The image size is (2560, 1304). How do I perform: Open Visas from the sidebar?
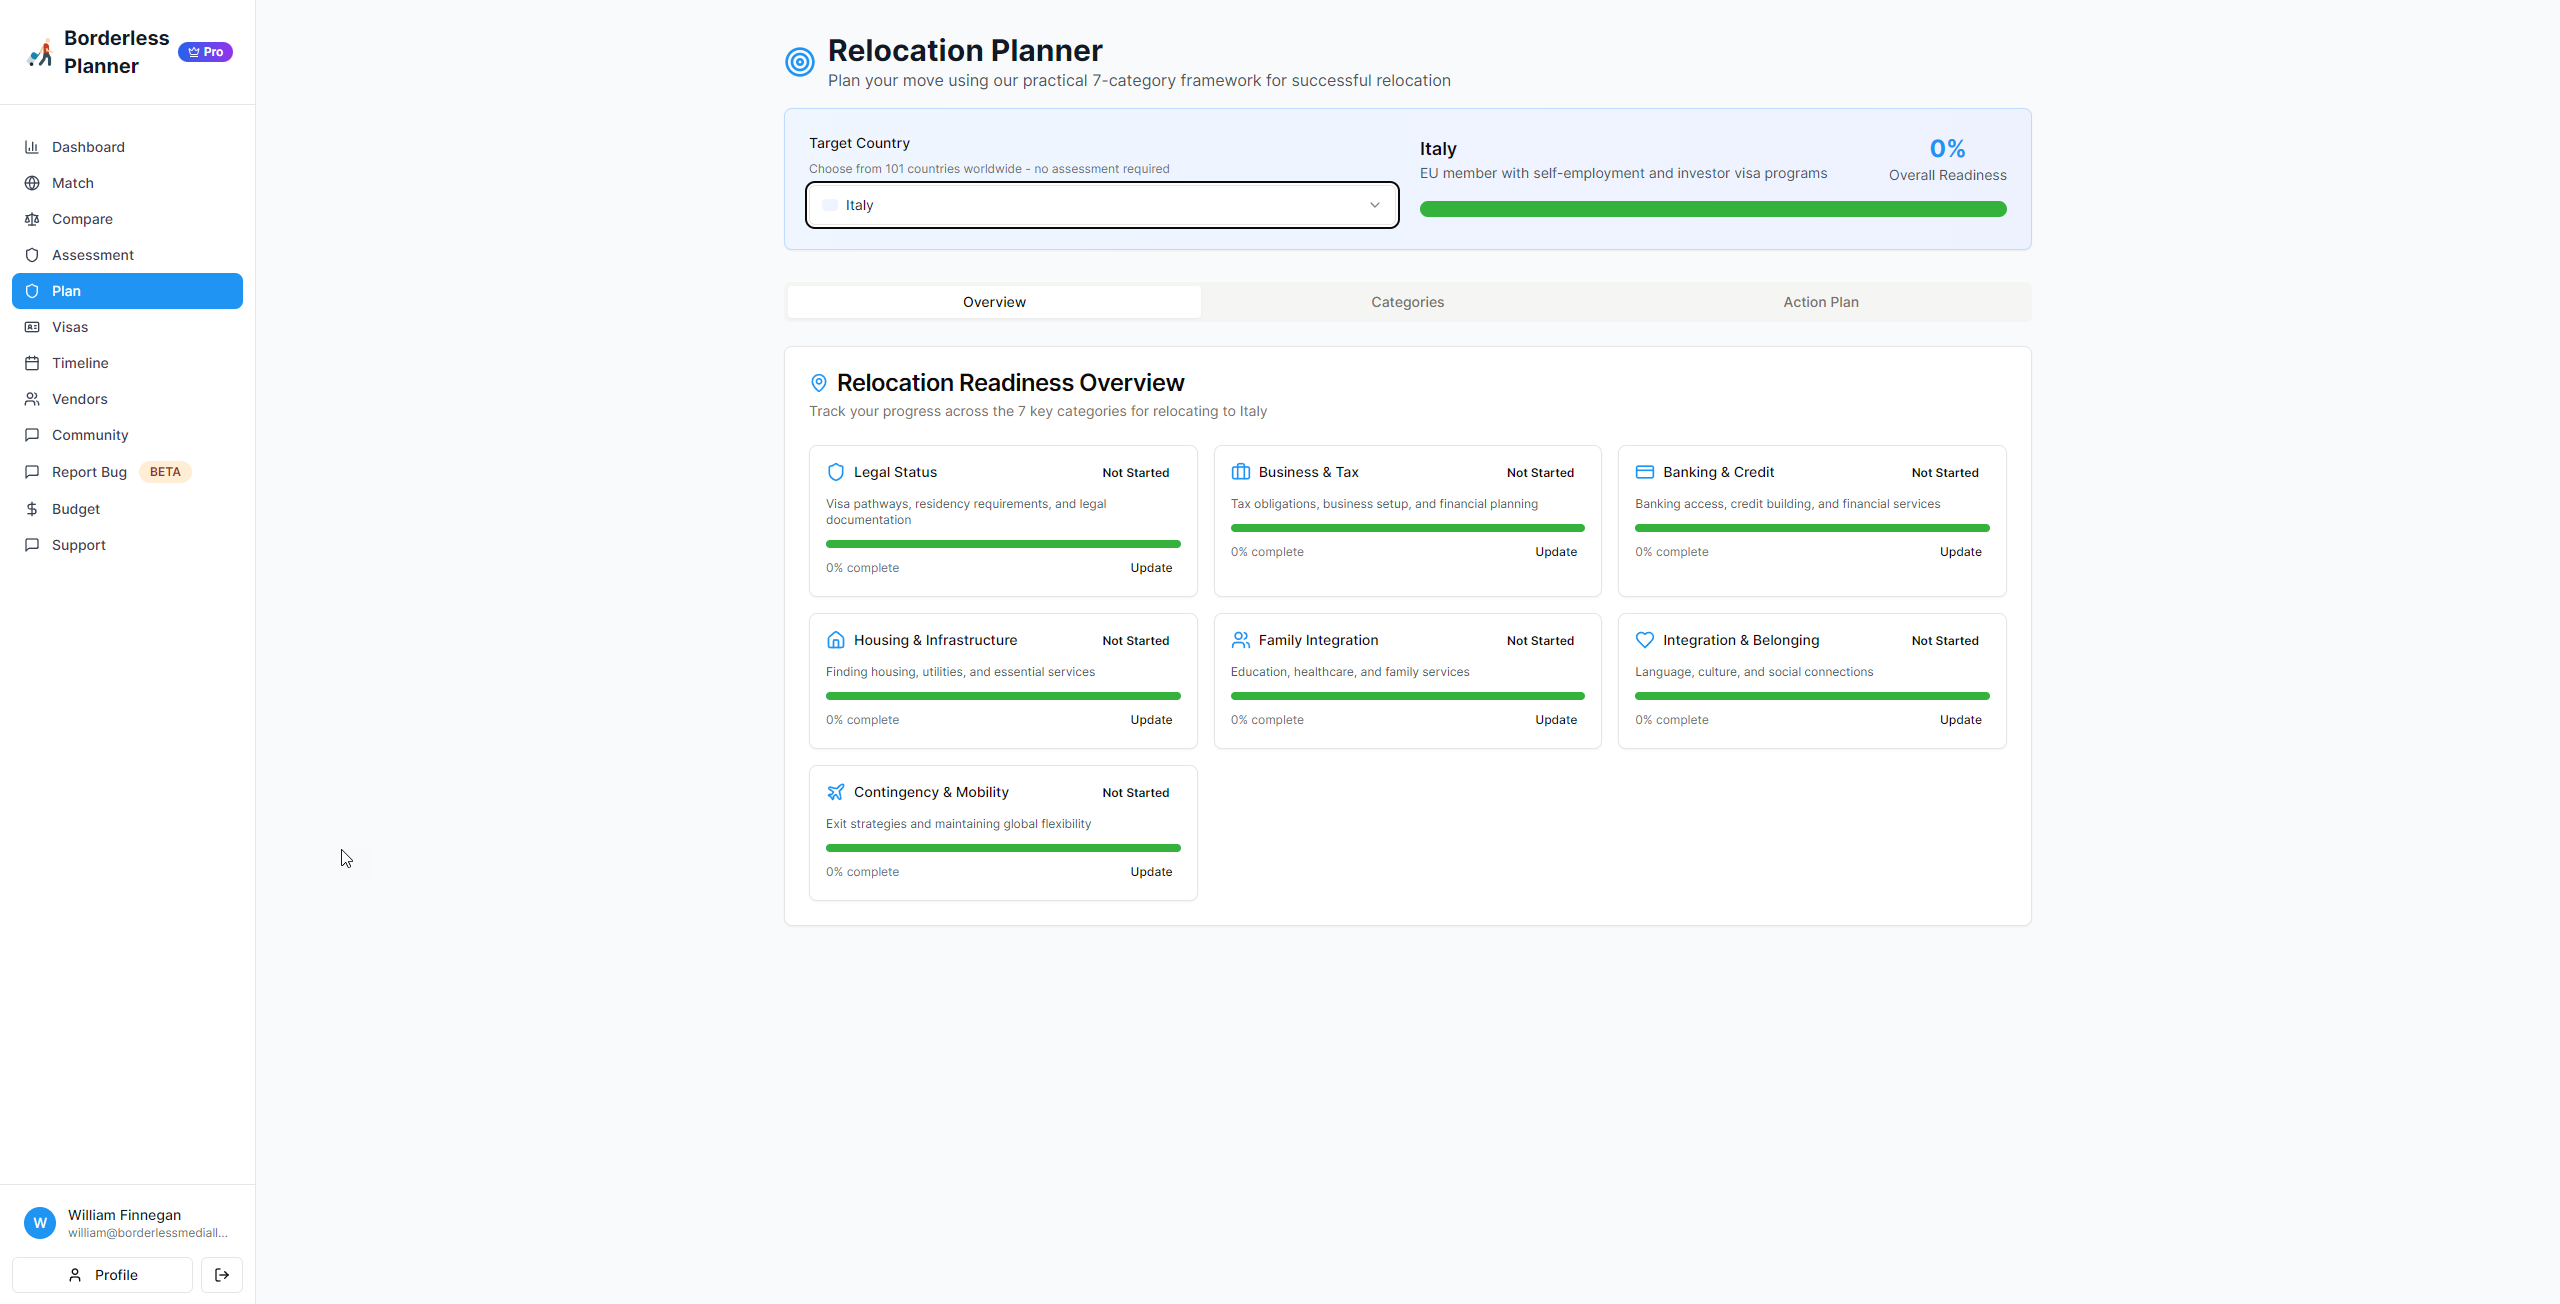pos(70,327)
